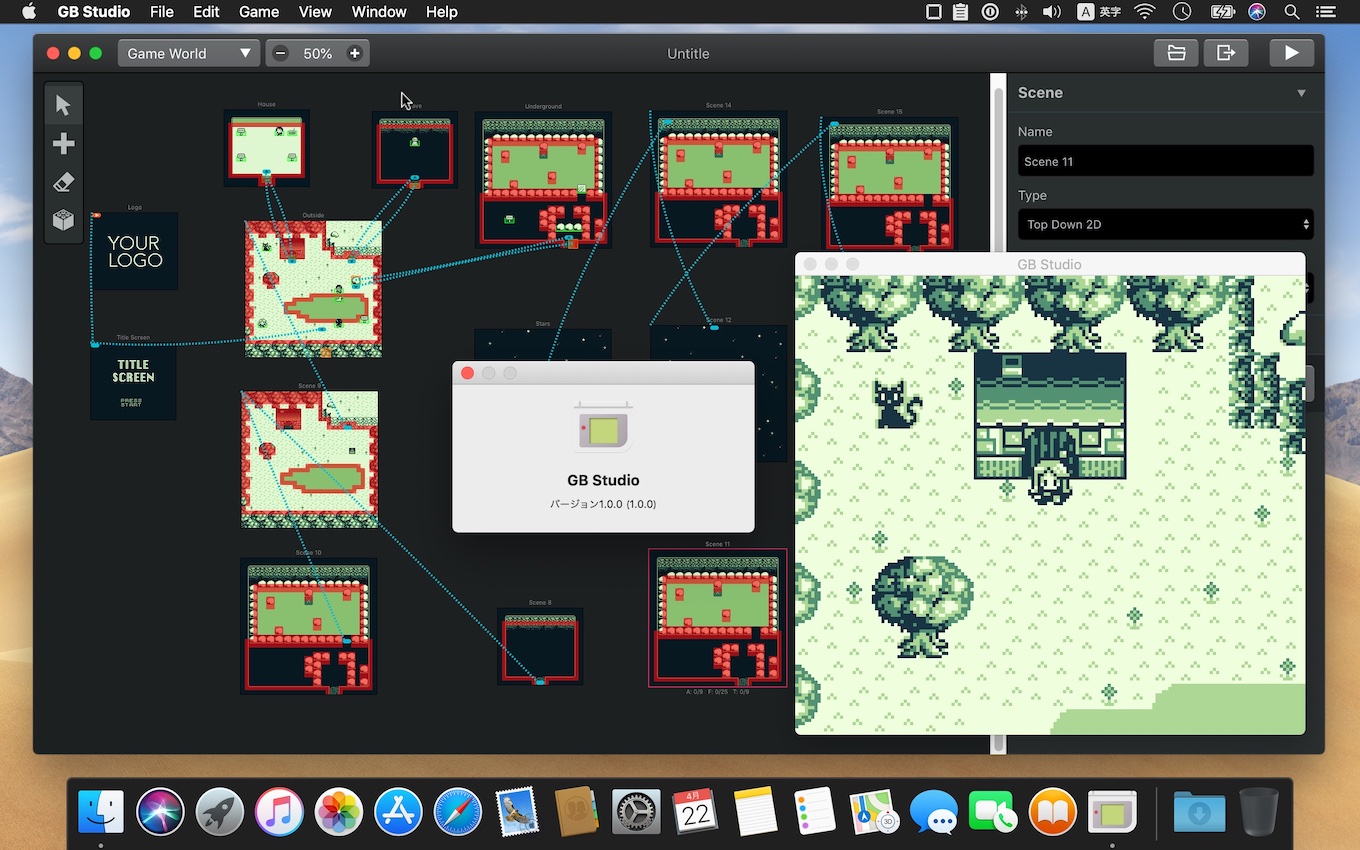Select the highlighted Scene 11 thumbnail
The width and height of the screenshot is (1360, 850).
[x=717, y=617]
